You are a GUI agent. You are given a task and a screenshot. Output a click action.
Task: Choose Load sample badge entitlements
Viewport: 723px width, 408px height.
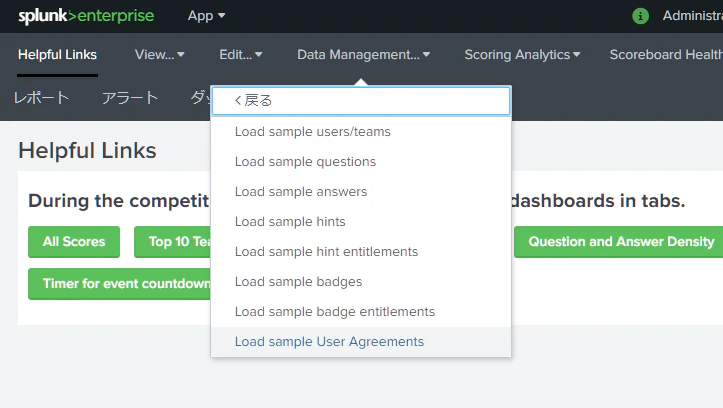(x=361, y=312)
